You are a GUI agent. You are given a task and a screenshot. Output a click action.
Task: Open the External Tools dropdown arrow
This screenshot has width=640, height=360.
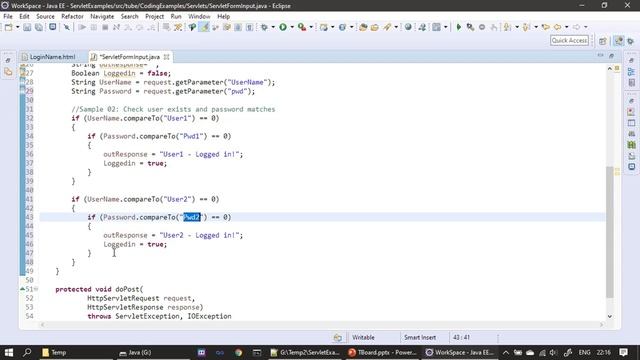coord(311,27)
